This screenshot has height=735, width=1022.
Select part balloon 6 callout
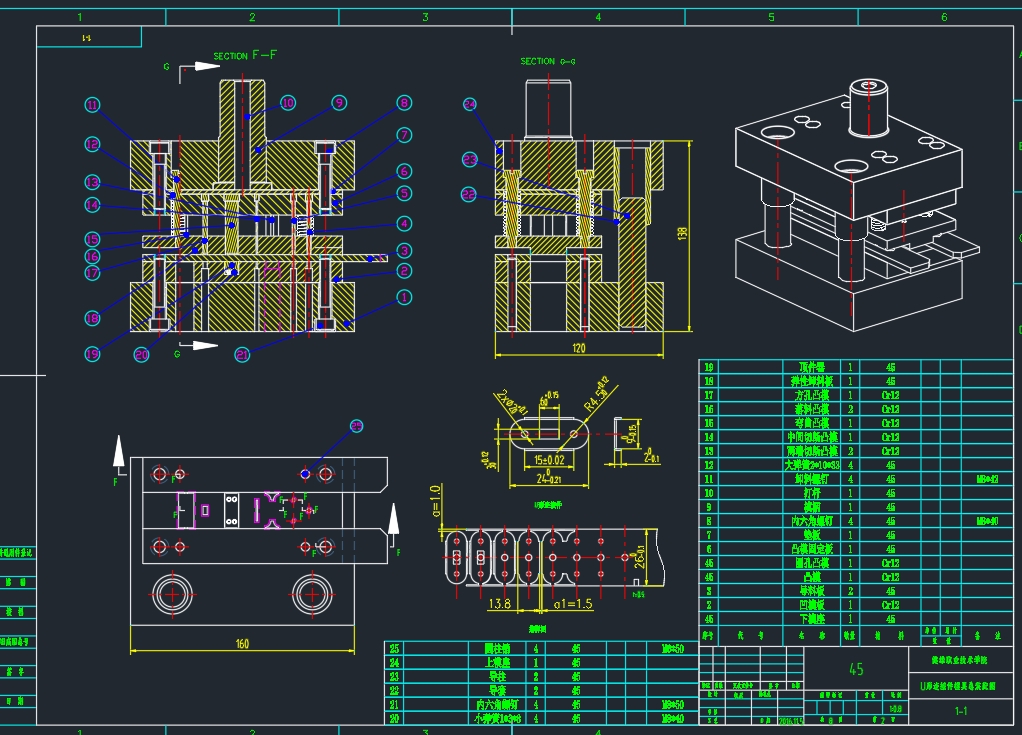tap(404, 171)
